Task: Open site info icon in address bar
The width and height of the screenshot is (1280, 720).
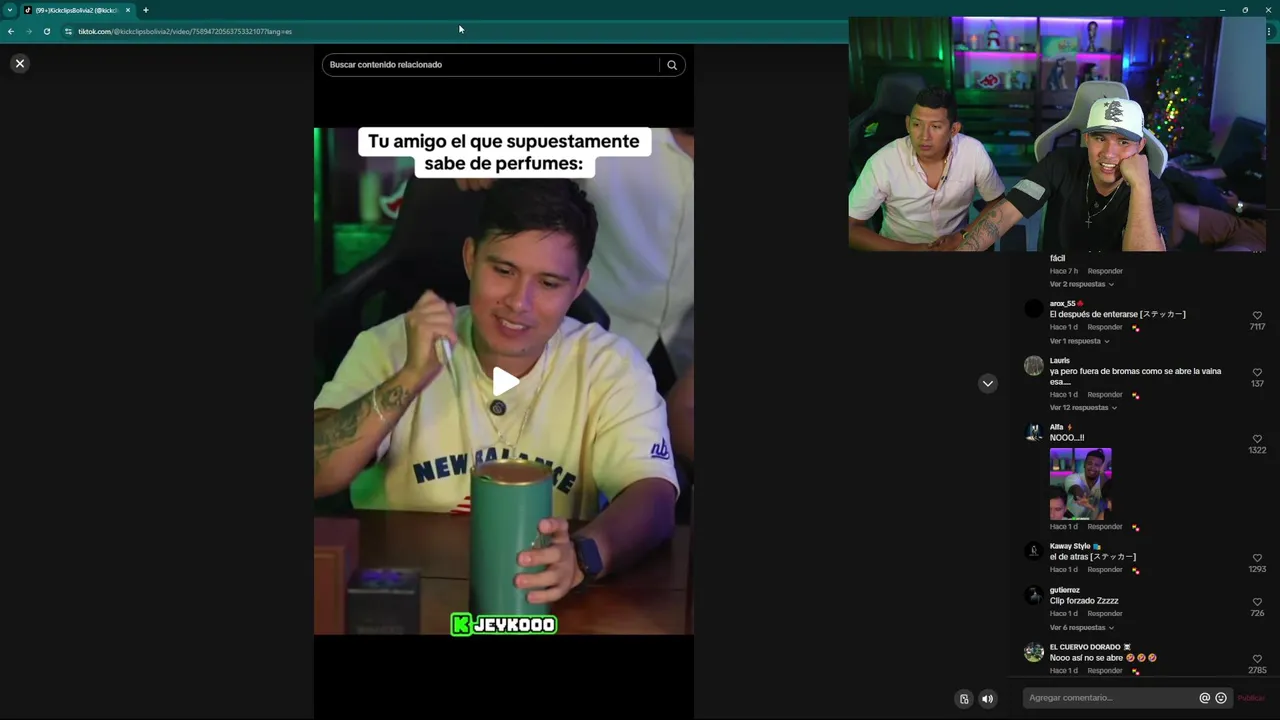Action: (68, 31)
